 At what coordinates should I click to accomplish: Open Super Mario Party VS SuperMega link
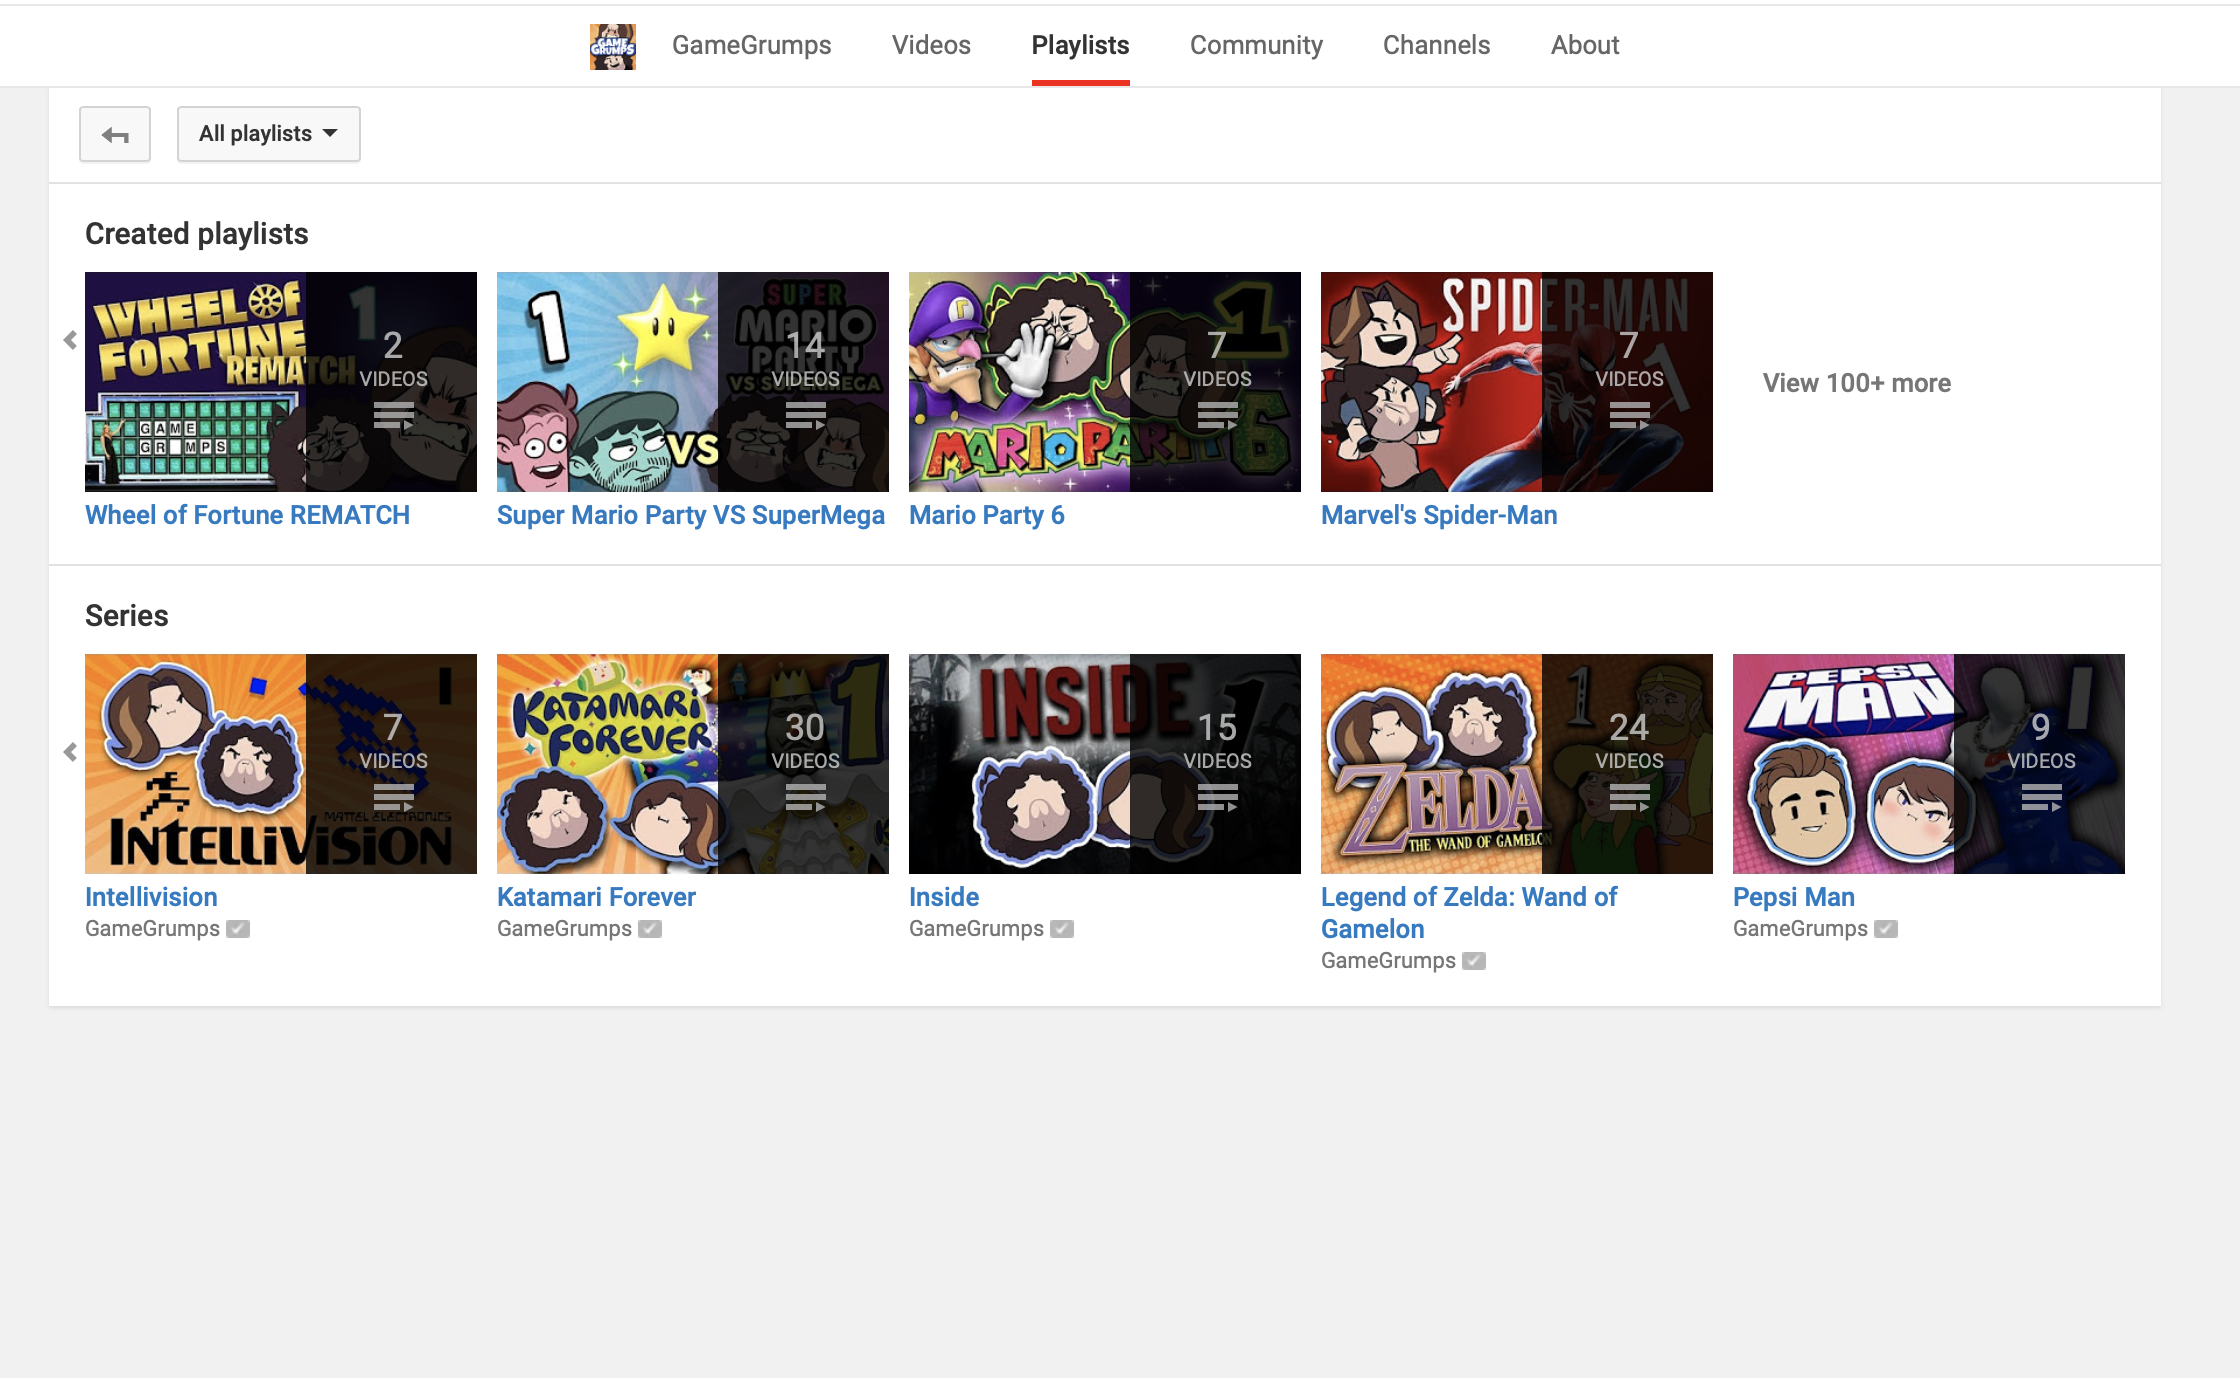(x=691, y=515)
